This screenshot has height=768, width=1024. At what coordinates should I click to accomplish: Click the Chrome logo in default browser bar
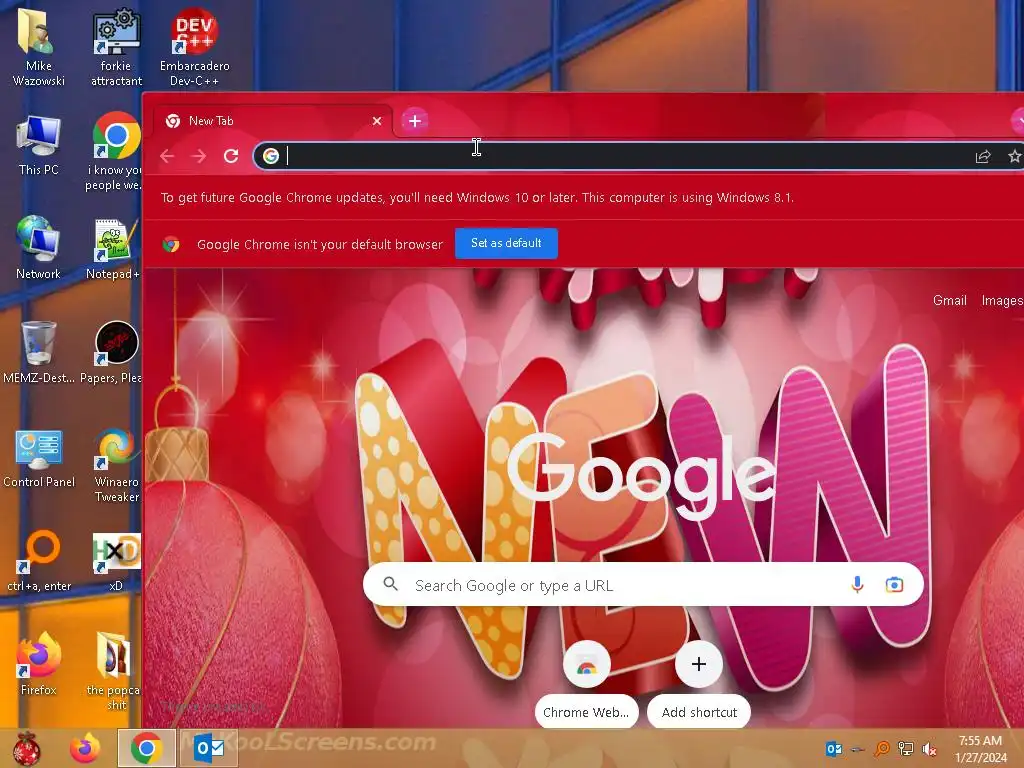tap(171, 244)
